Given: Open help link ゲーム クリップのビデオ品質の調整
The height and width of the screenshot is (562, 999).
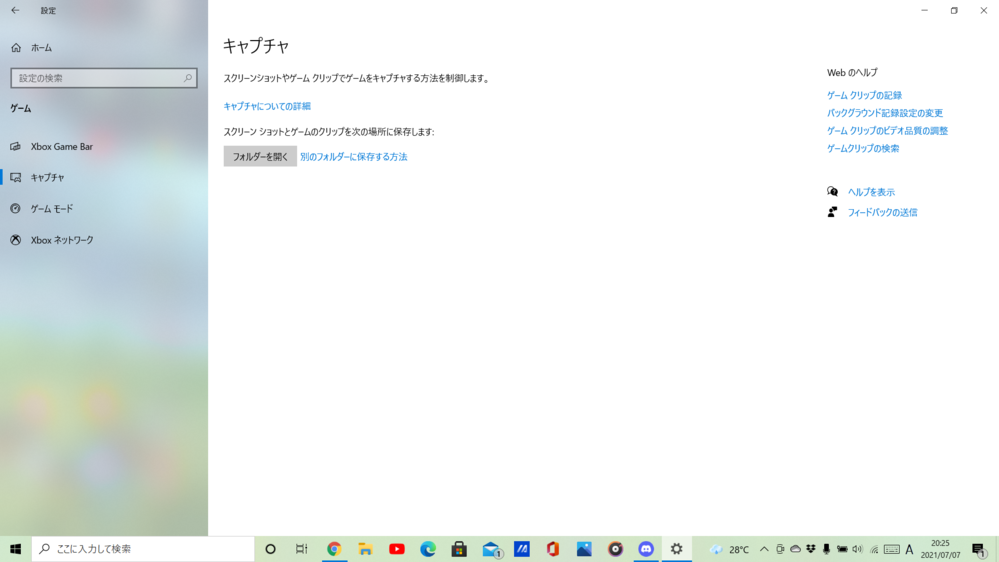Looking at the screenshot, I should 887,131.
